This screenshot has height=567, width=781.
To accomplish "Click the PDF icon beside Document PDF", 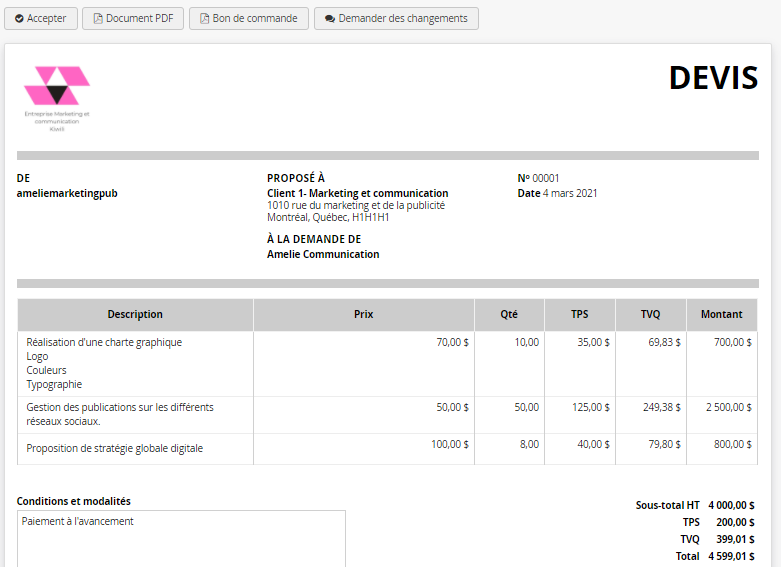I will (98, 19).
